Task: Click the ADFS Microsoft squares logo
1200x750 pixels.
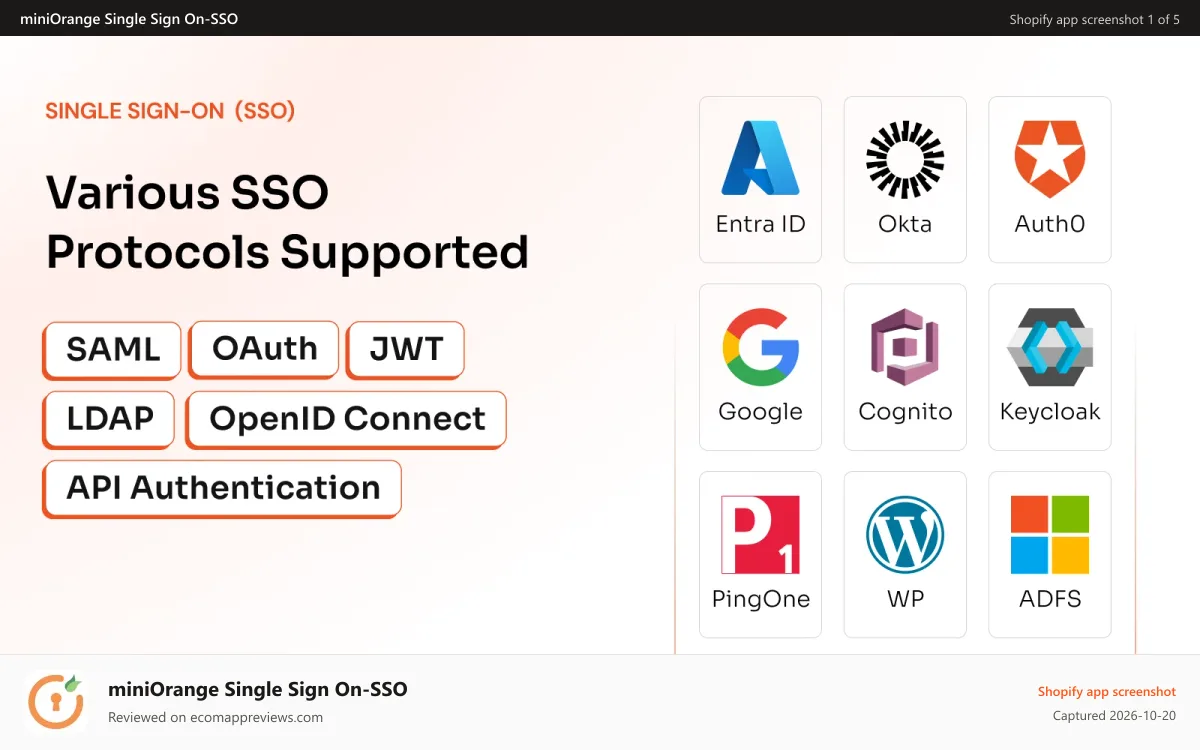Action: [1050, 535]
